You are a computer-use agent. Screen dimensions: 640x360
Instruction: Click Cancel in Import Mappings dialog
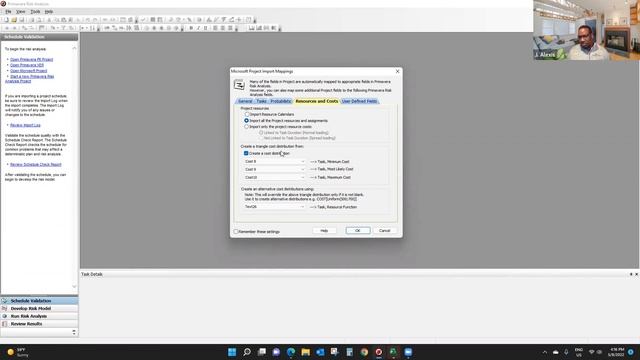click(384, 231)
